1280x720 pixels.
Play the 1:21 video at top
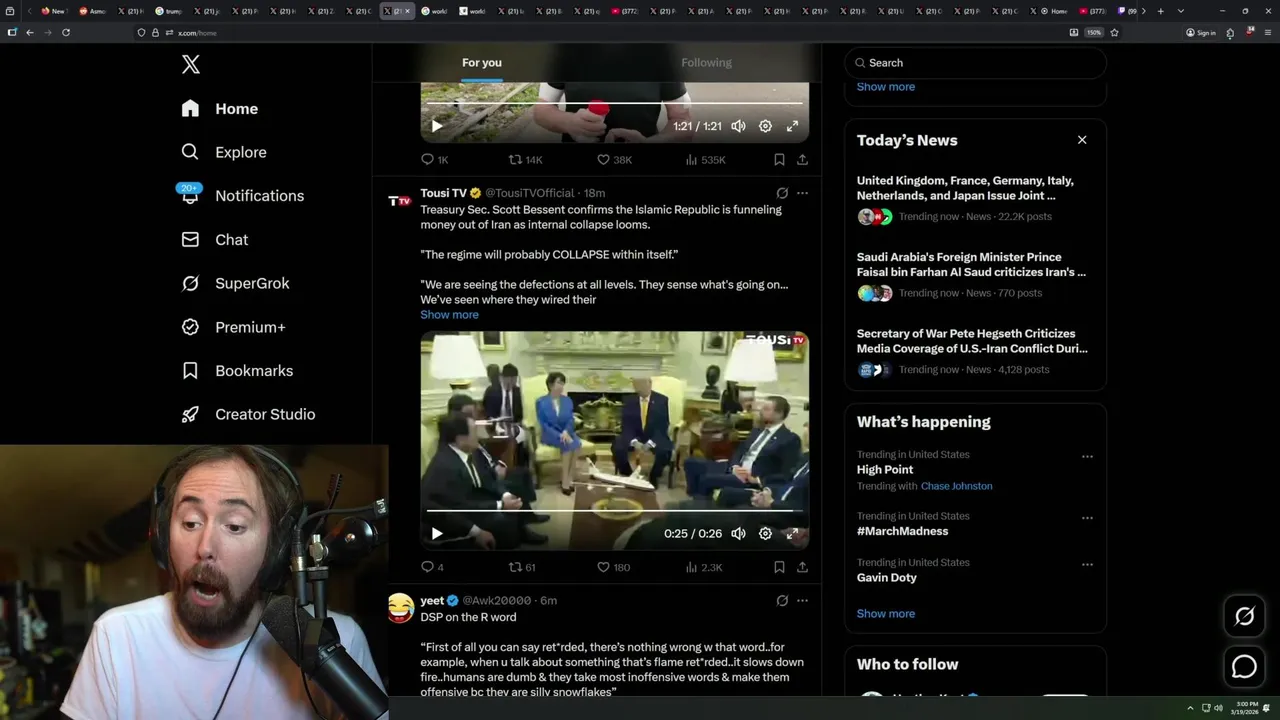437,126
